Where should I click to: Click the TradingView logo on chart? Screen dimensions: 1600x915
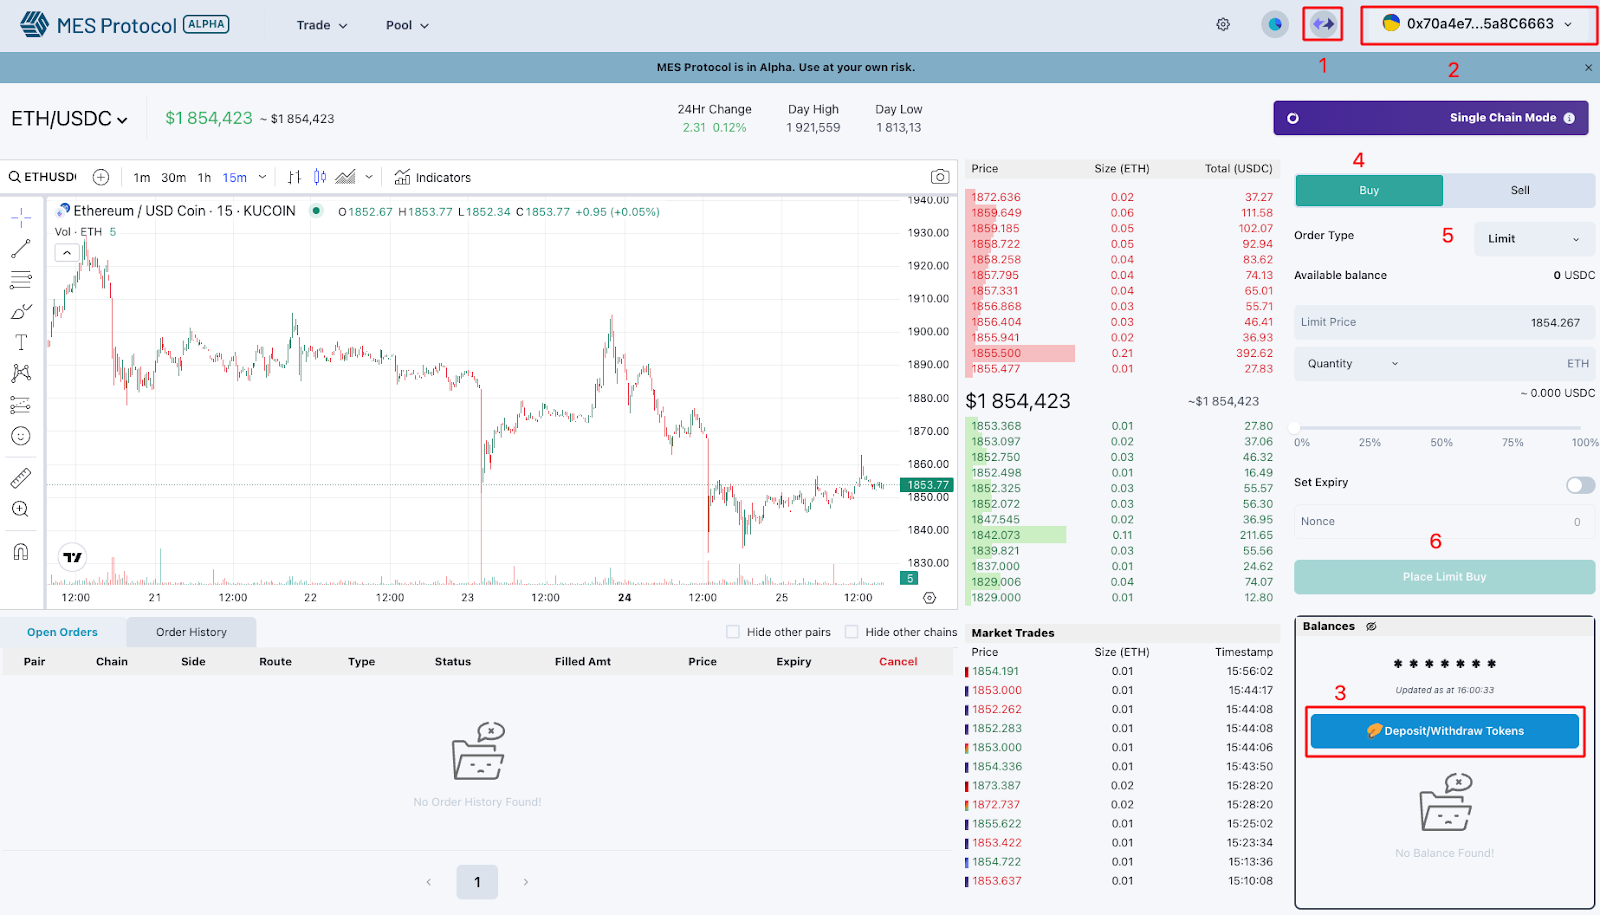(72, 557)
